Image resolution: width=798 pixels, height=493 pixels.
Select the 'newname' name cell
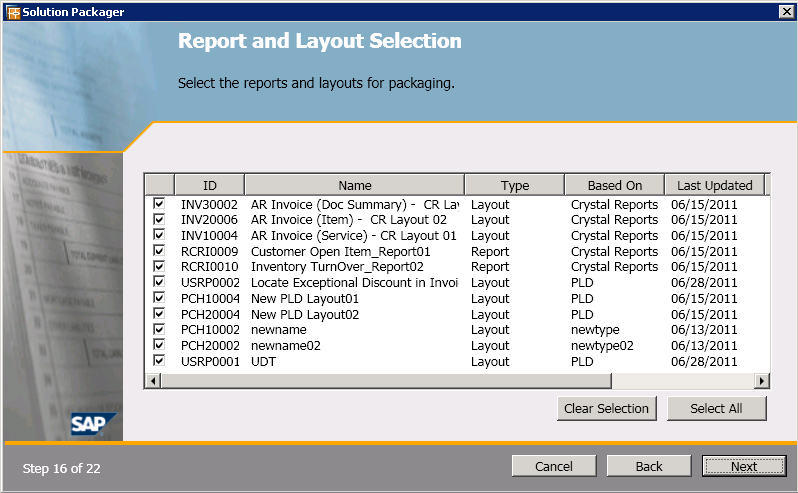[x=279, y=330]
